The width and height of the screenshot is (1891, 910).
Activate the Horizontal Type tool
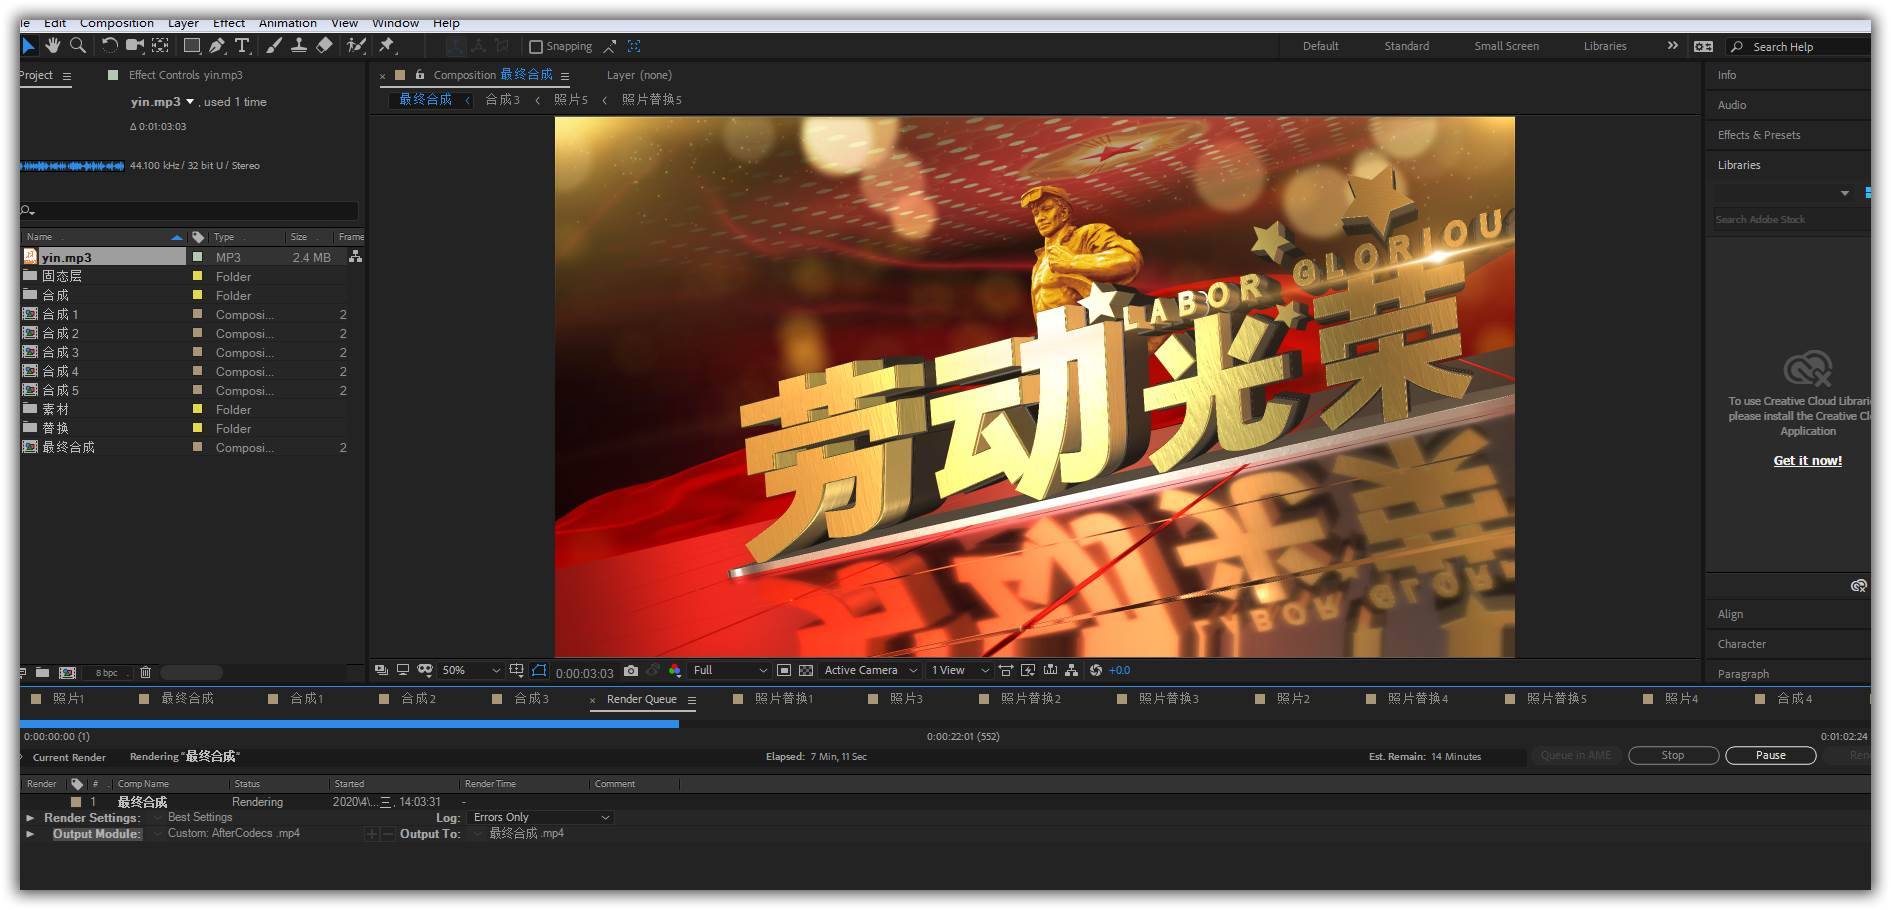click(242, 46)
